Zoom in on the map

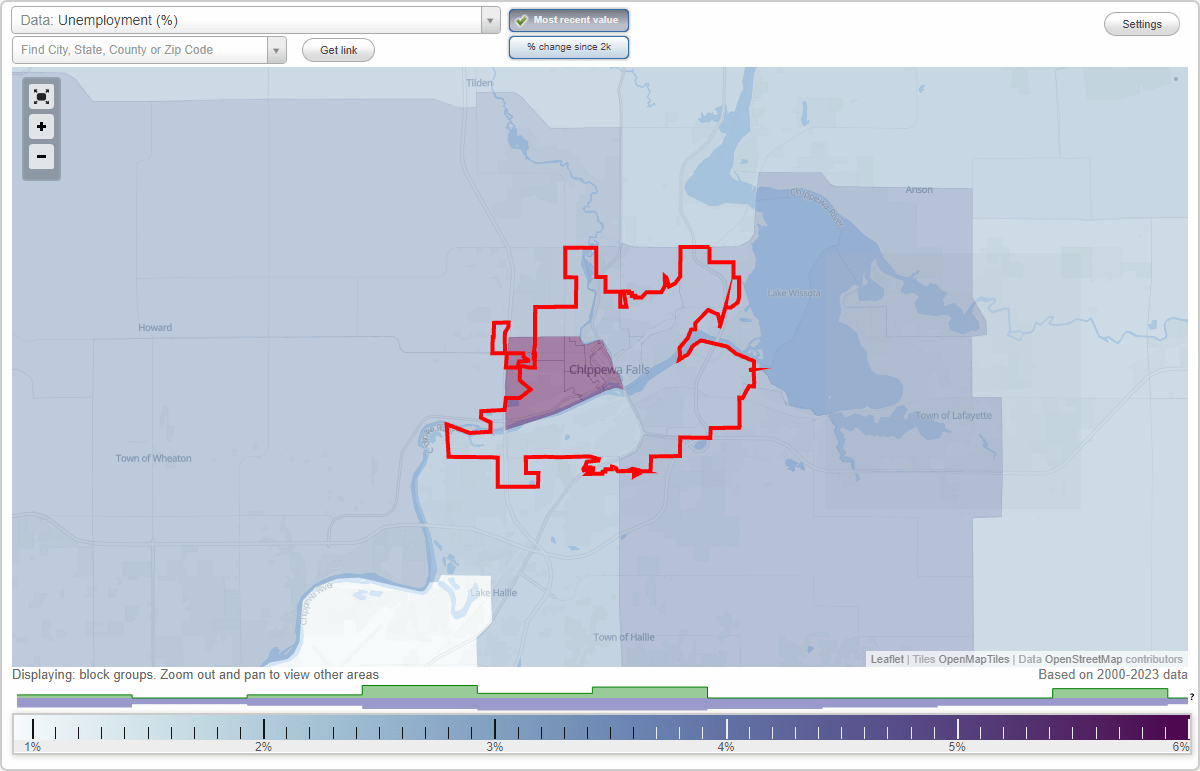tap(41, 127)
